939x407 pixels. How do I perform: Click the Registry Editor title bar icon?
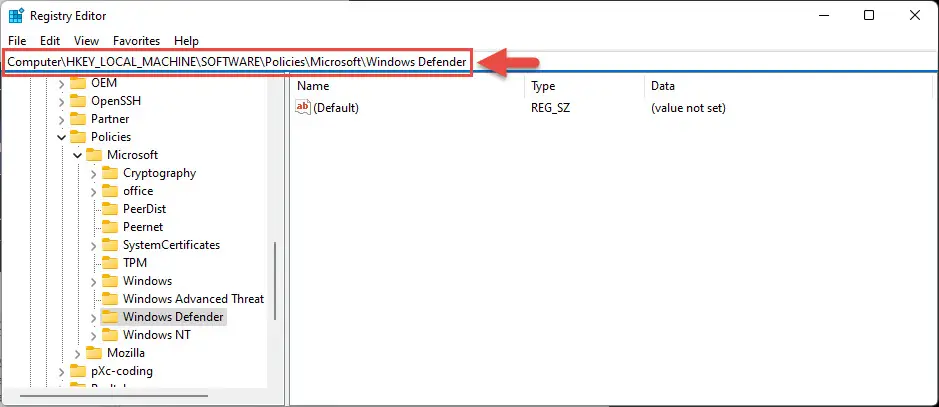16,16
